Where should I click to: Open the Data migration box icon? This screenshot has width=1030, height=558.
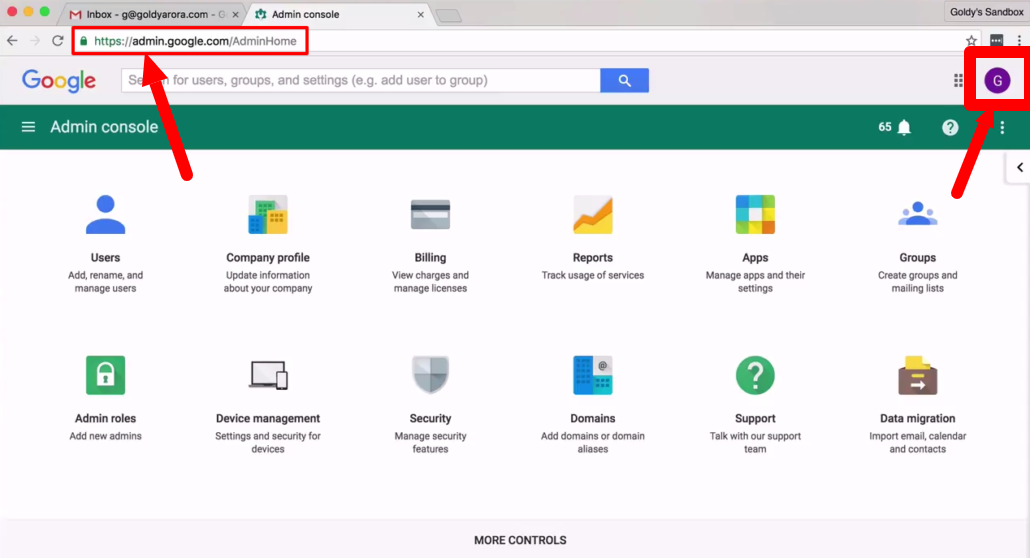[x=918, y=375]
